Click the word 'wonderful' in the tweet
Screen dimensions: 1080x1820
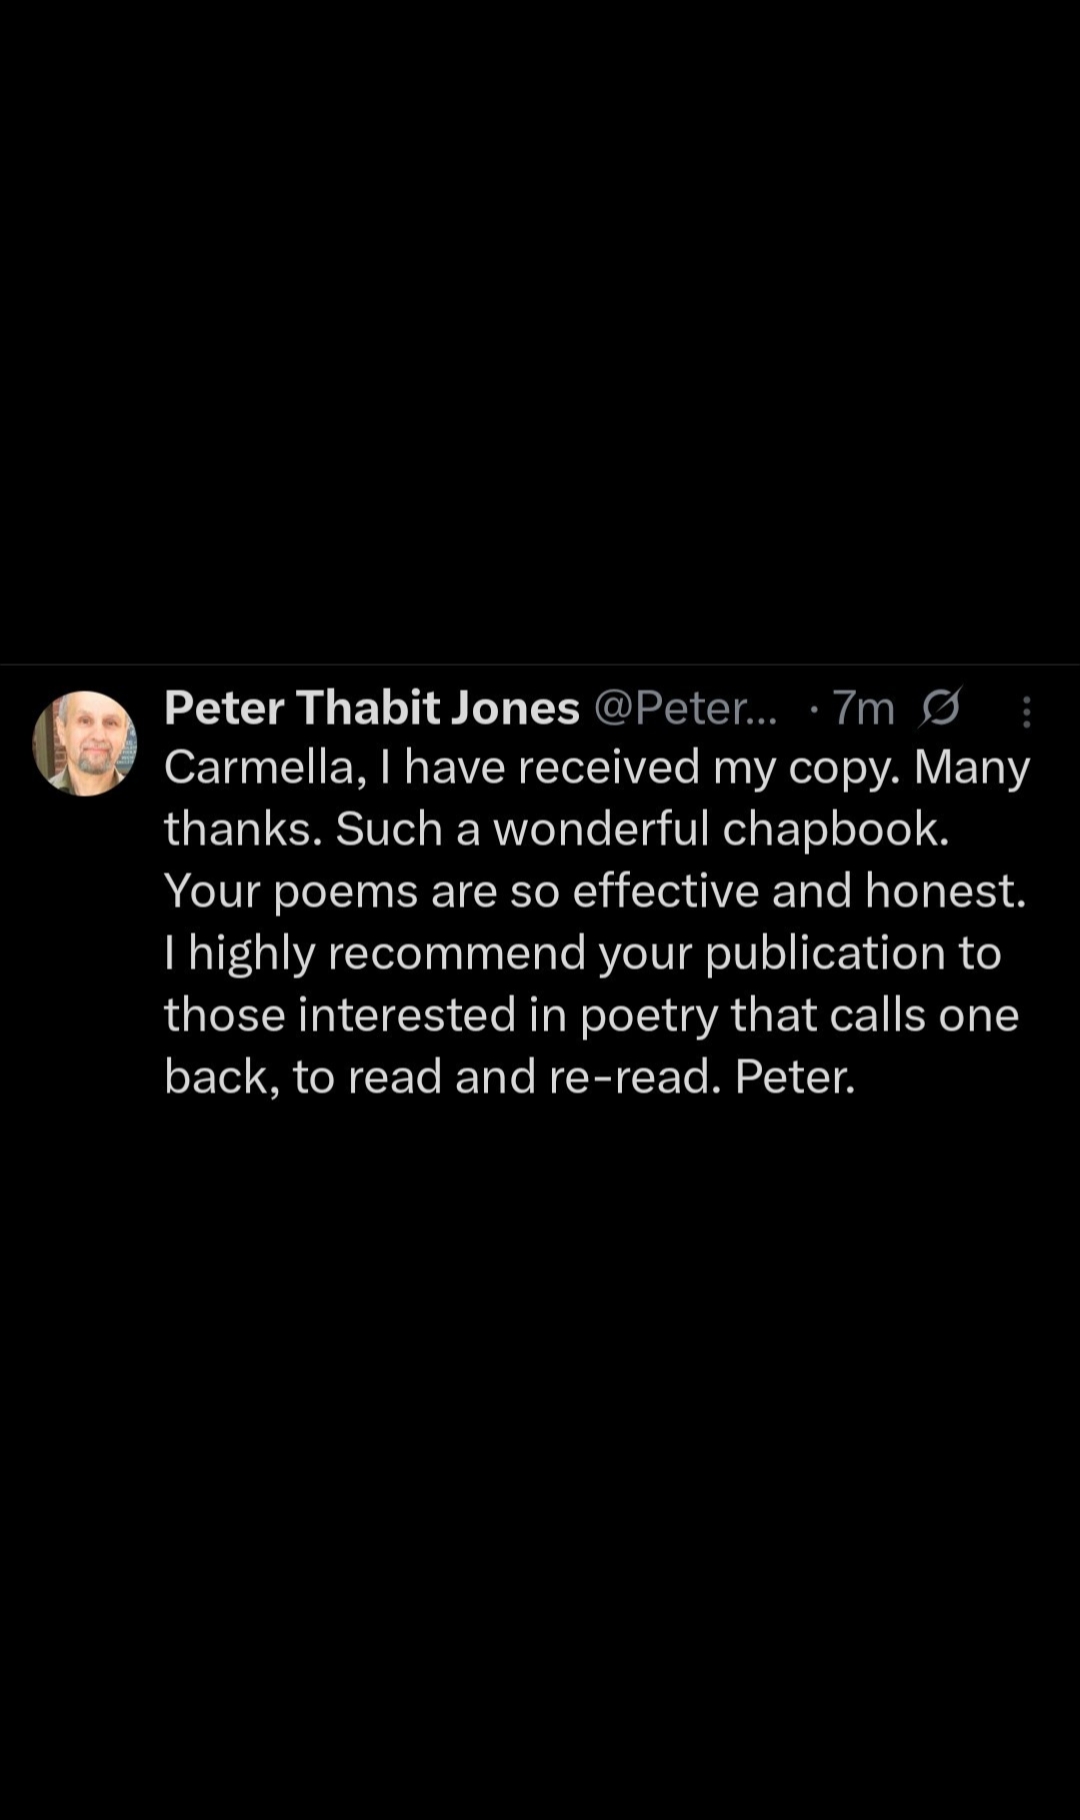click(x=600, y=829)
